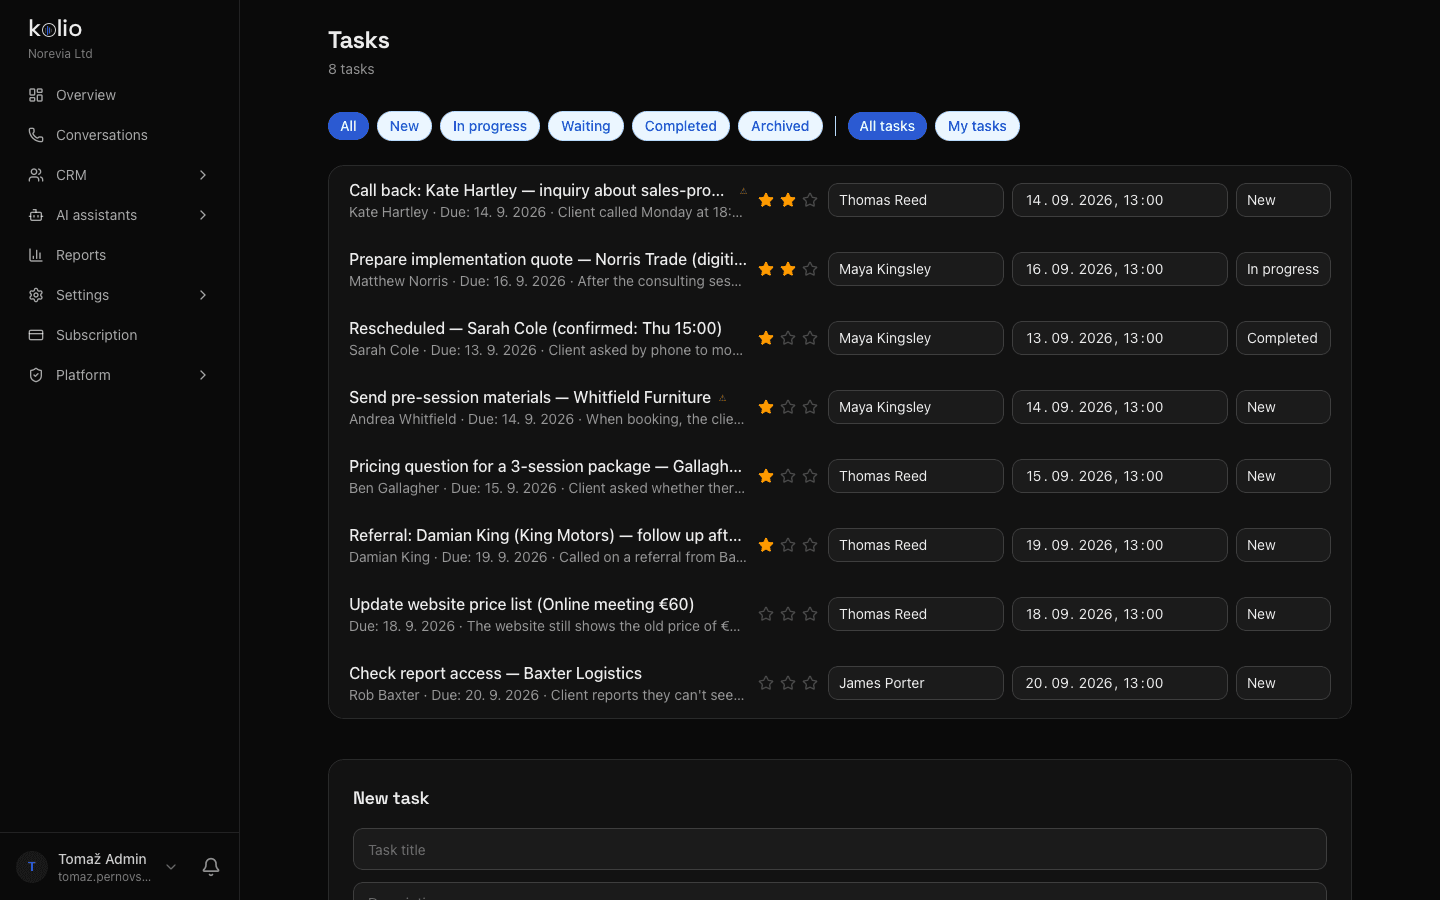Open the Check report access Baxter Logistics task
The height and width of the screenshot is (900, 1440).
pyautogui.click(x=495, y=673)
